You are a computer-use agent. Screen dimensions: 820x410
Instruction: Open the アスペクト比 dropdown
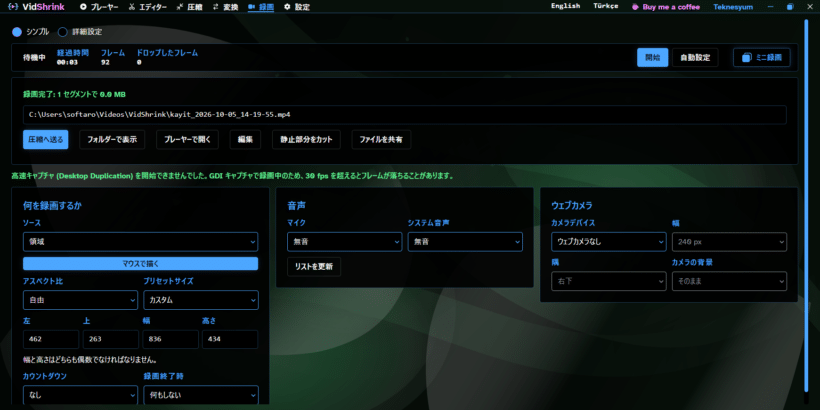point(81,300)
